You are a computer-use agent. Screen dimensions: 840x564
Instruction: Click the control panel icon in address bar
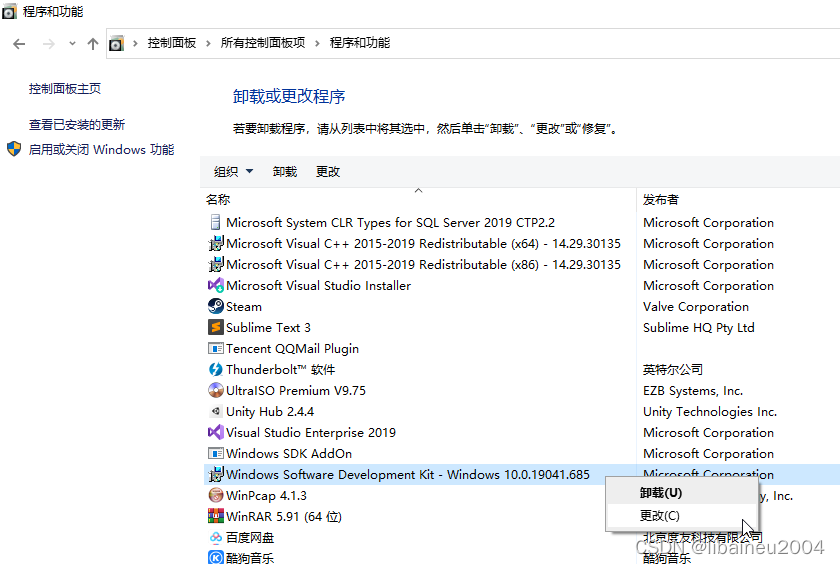click(x=117, y=43)
